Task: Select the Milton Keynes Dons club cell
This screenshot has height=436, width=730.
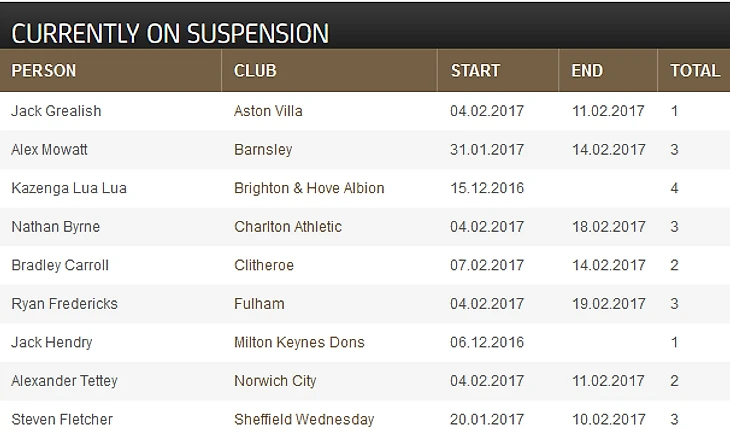Action: (299, 342)
